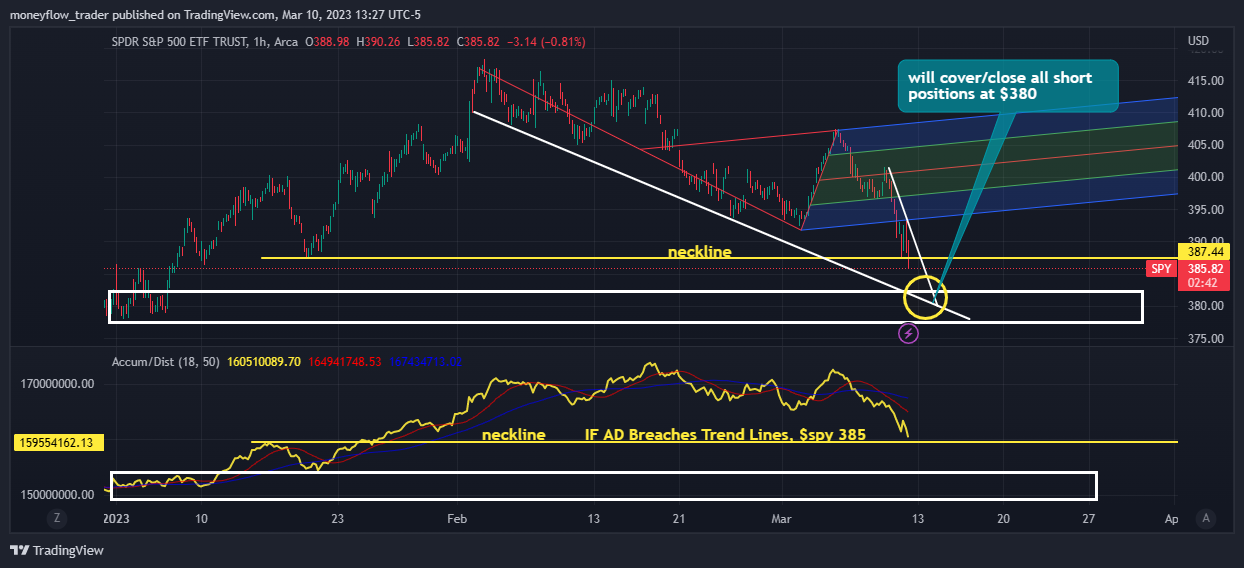The height and width of the screenshot is (568, 1244).
Task: Click the 415.00 price axis label
Action: [x=1205, y=81]
